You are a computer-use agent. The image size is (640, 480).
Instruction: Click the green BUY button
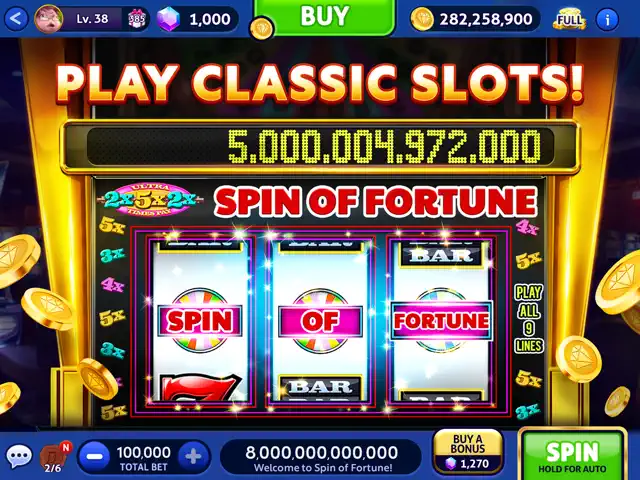[324, 17]
